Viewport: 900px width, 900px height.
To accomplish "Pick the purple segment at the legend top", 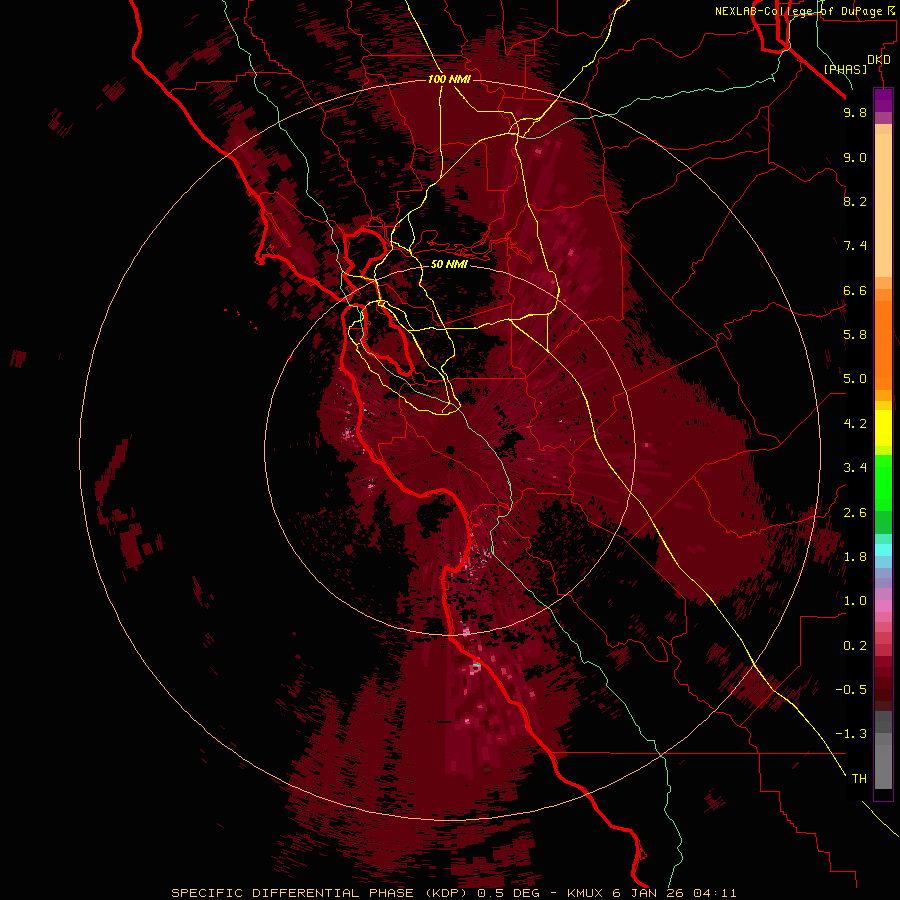I will point(883,100).
